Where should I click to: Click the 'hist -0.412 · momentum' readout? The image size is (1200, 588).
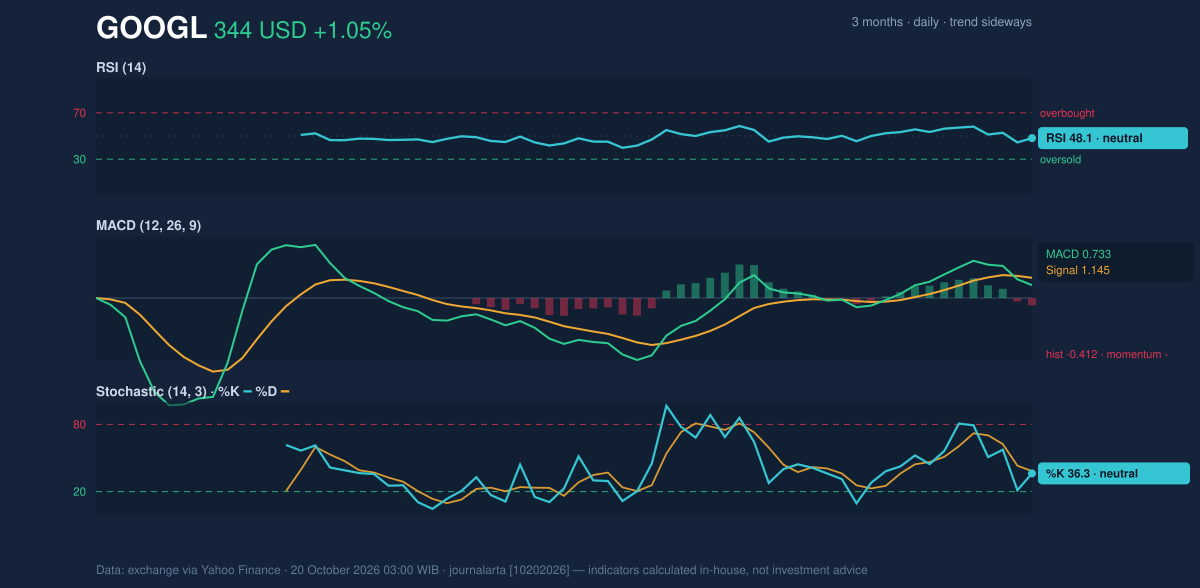1107,354
